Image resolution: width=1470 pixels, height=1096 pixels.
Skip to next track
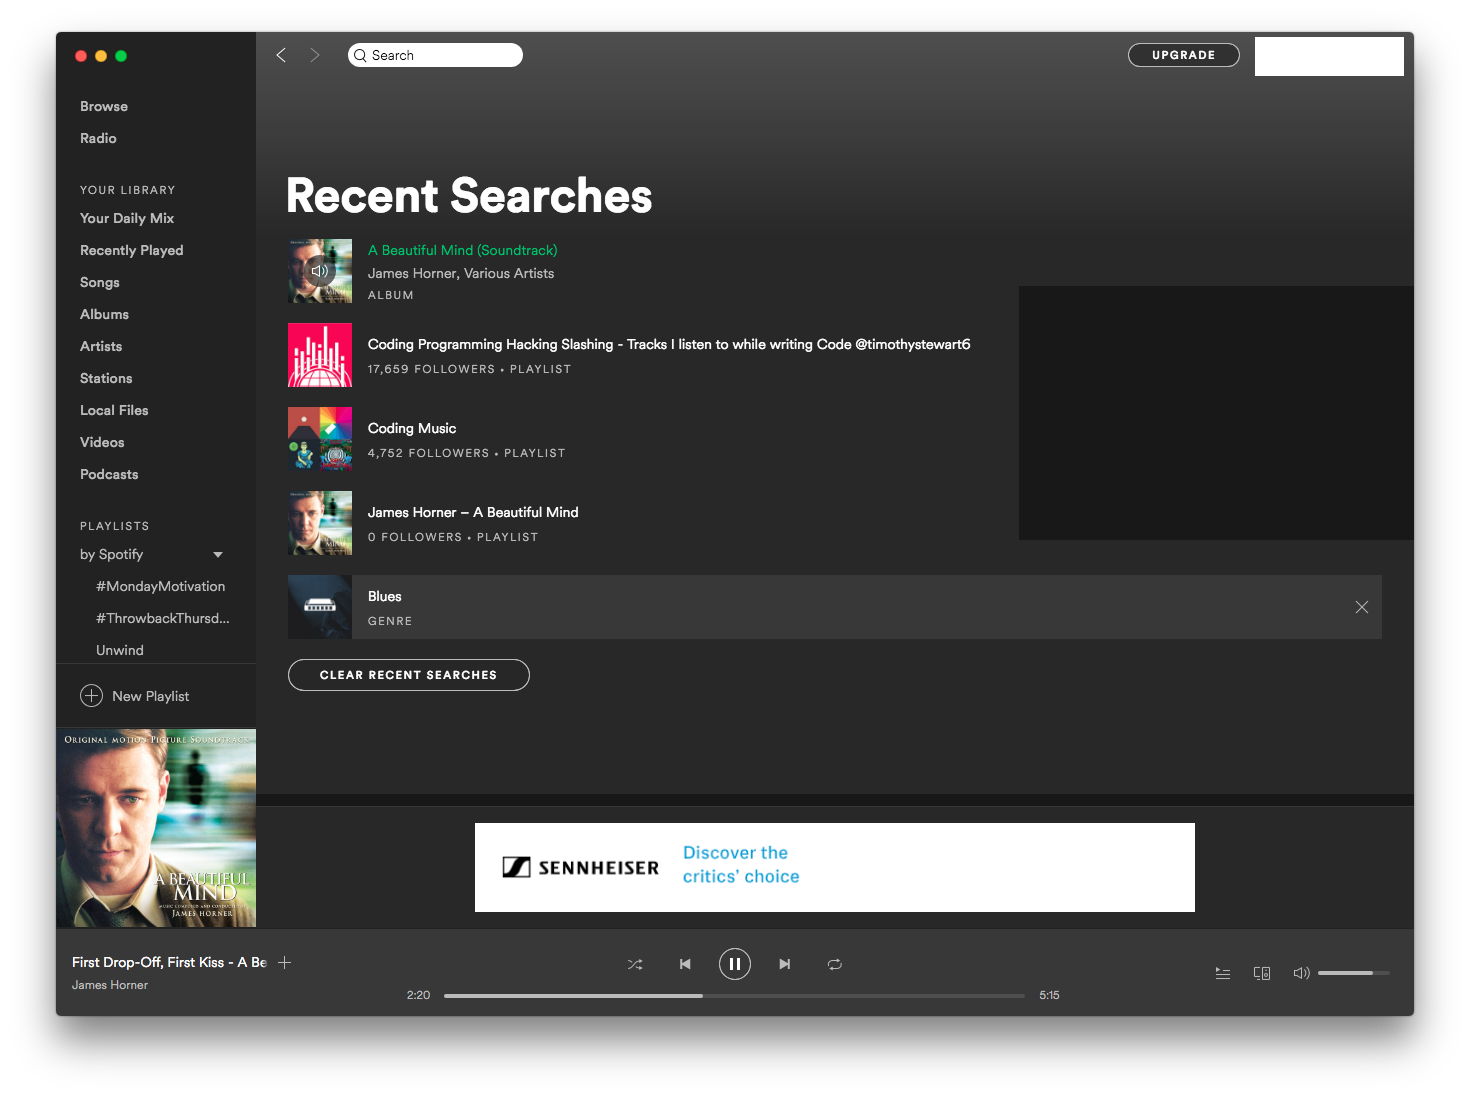tap(785, 964)
